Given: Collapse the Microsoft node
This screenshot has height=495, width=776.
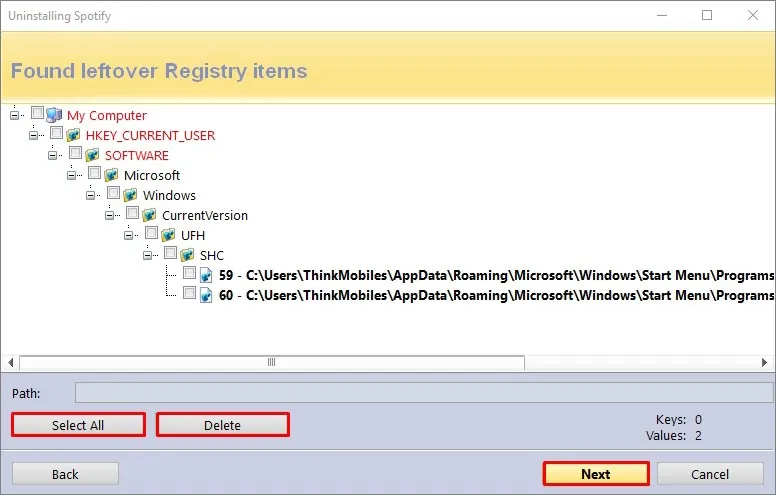Looking at the screenshot, I should point(71,175).
